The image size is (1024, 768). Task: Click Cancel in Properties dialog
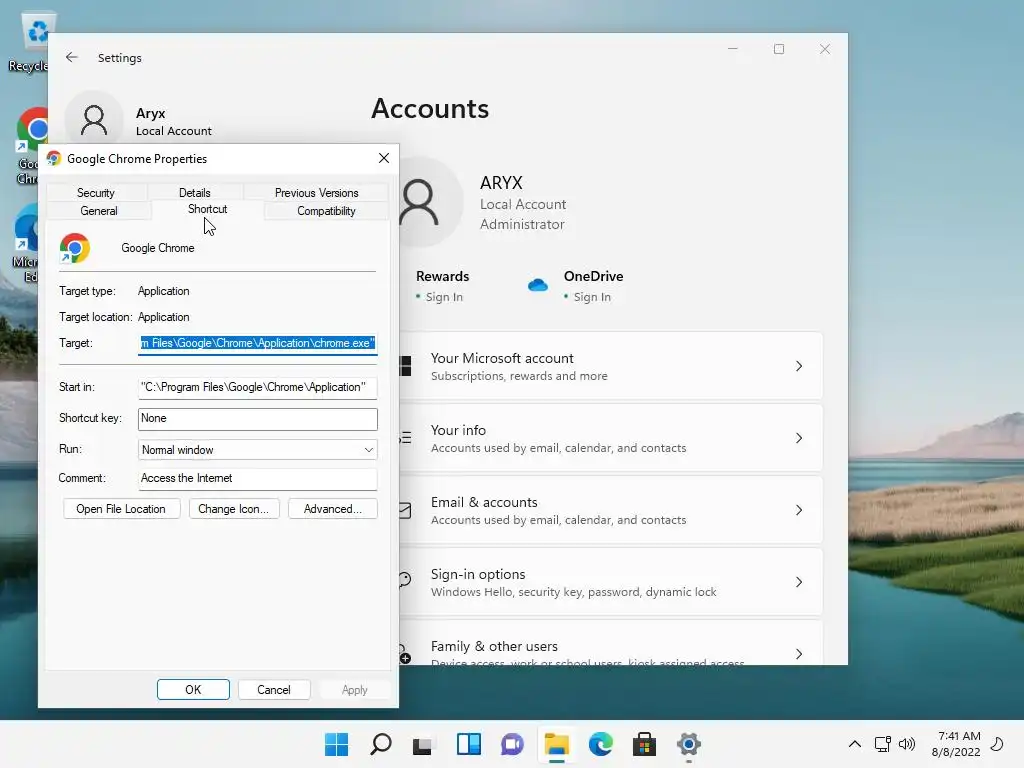coord(274,690)
